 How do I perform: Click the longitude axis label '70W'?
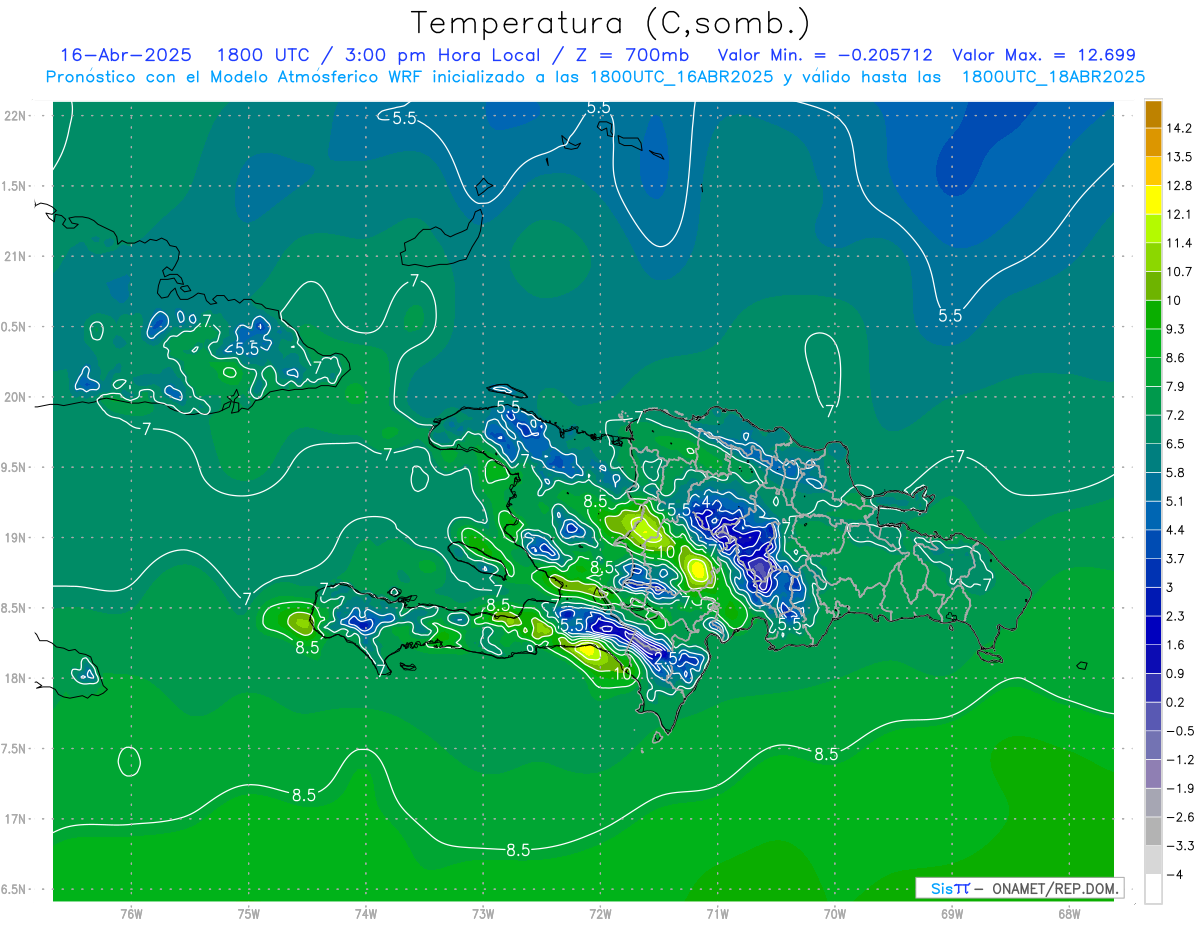[835, 914]
